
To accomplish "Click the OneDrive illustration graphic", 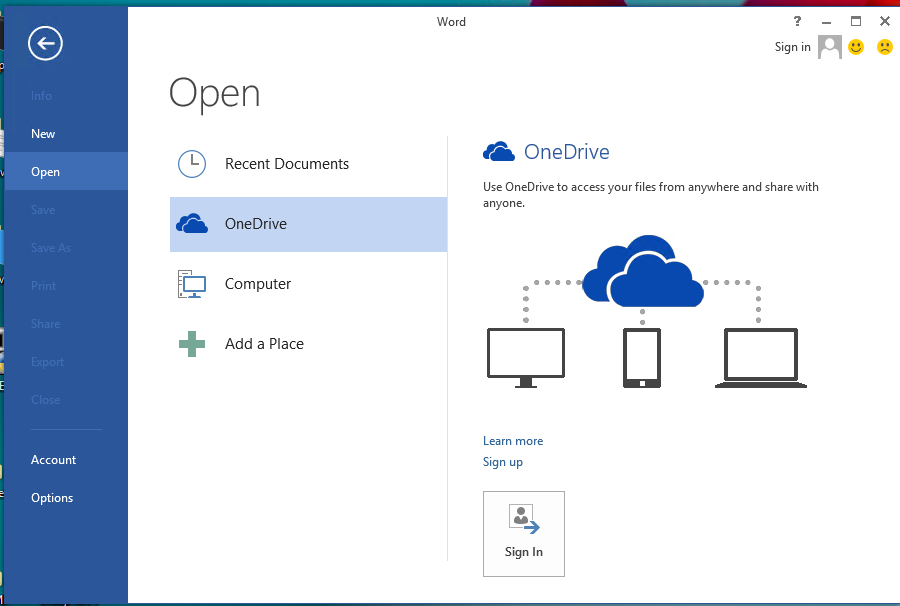I will pyautogui.click(x=645, y=310).
